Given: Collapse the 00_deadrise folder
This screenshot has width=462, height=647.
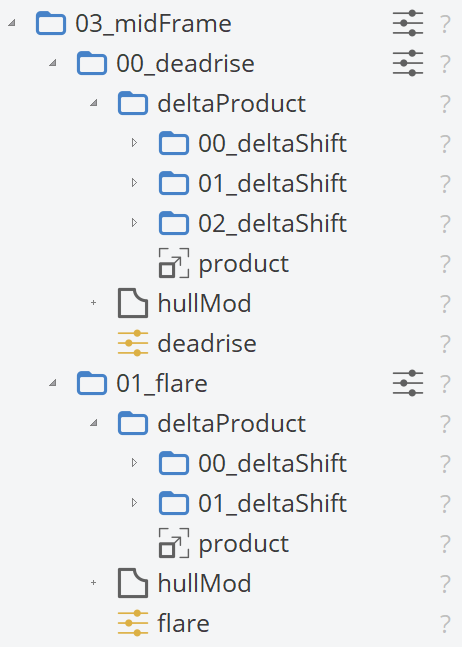Looking at the screenshot, I should (53, 63).
